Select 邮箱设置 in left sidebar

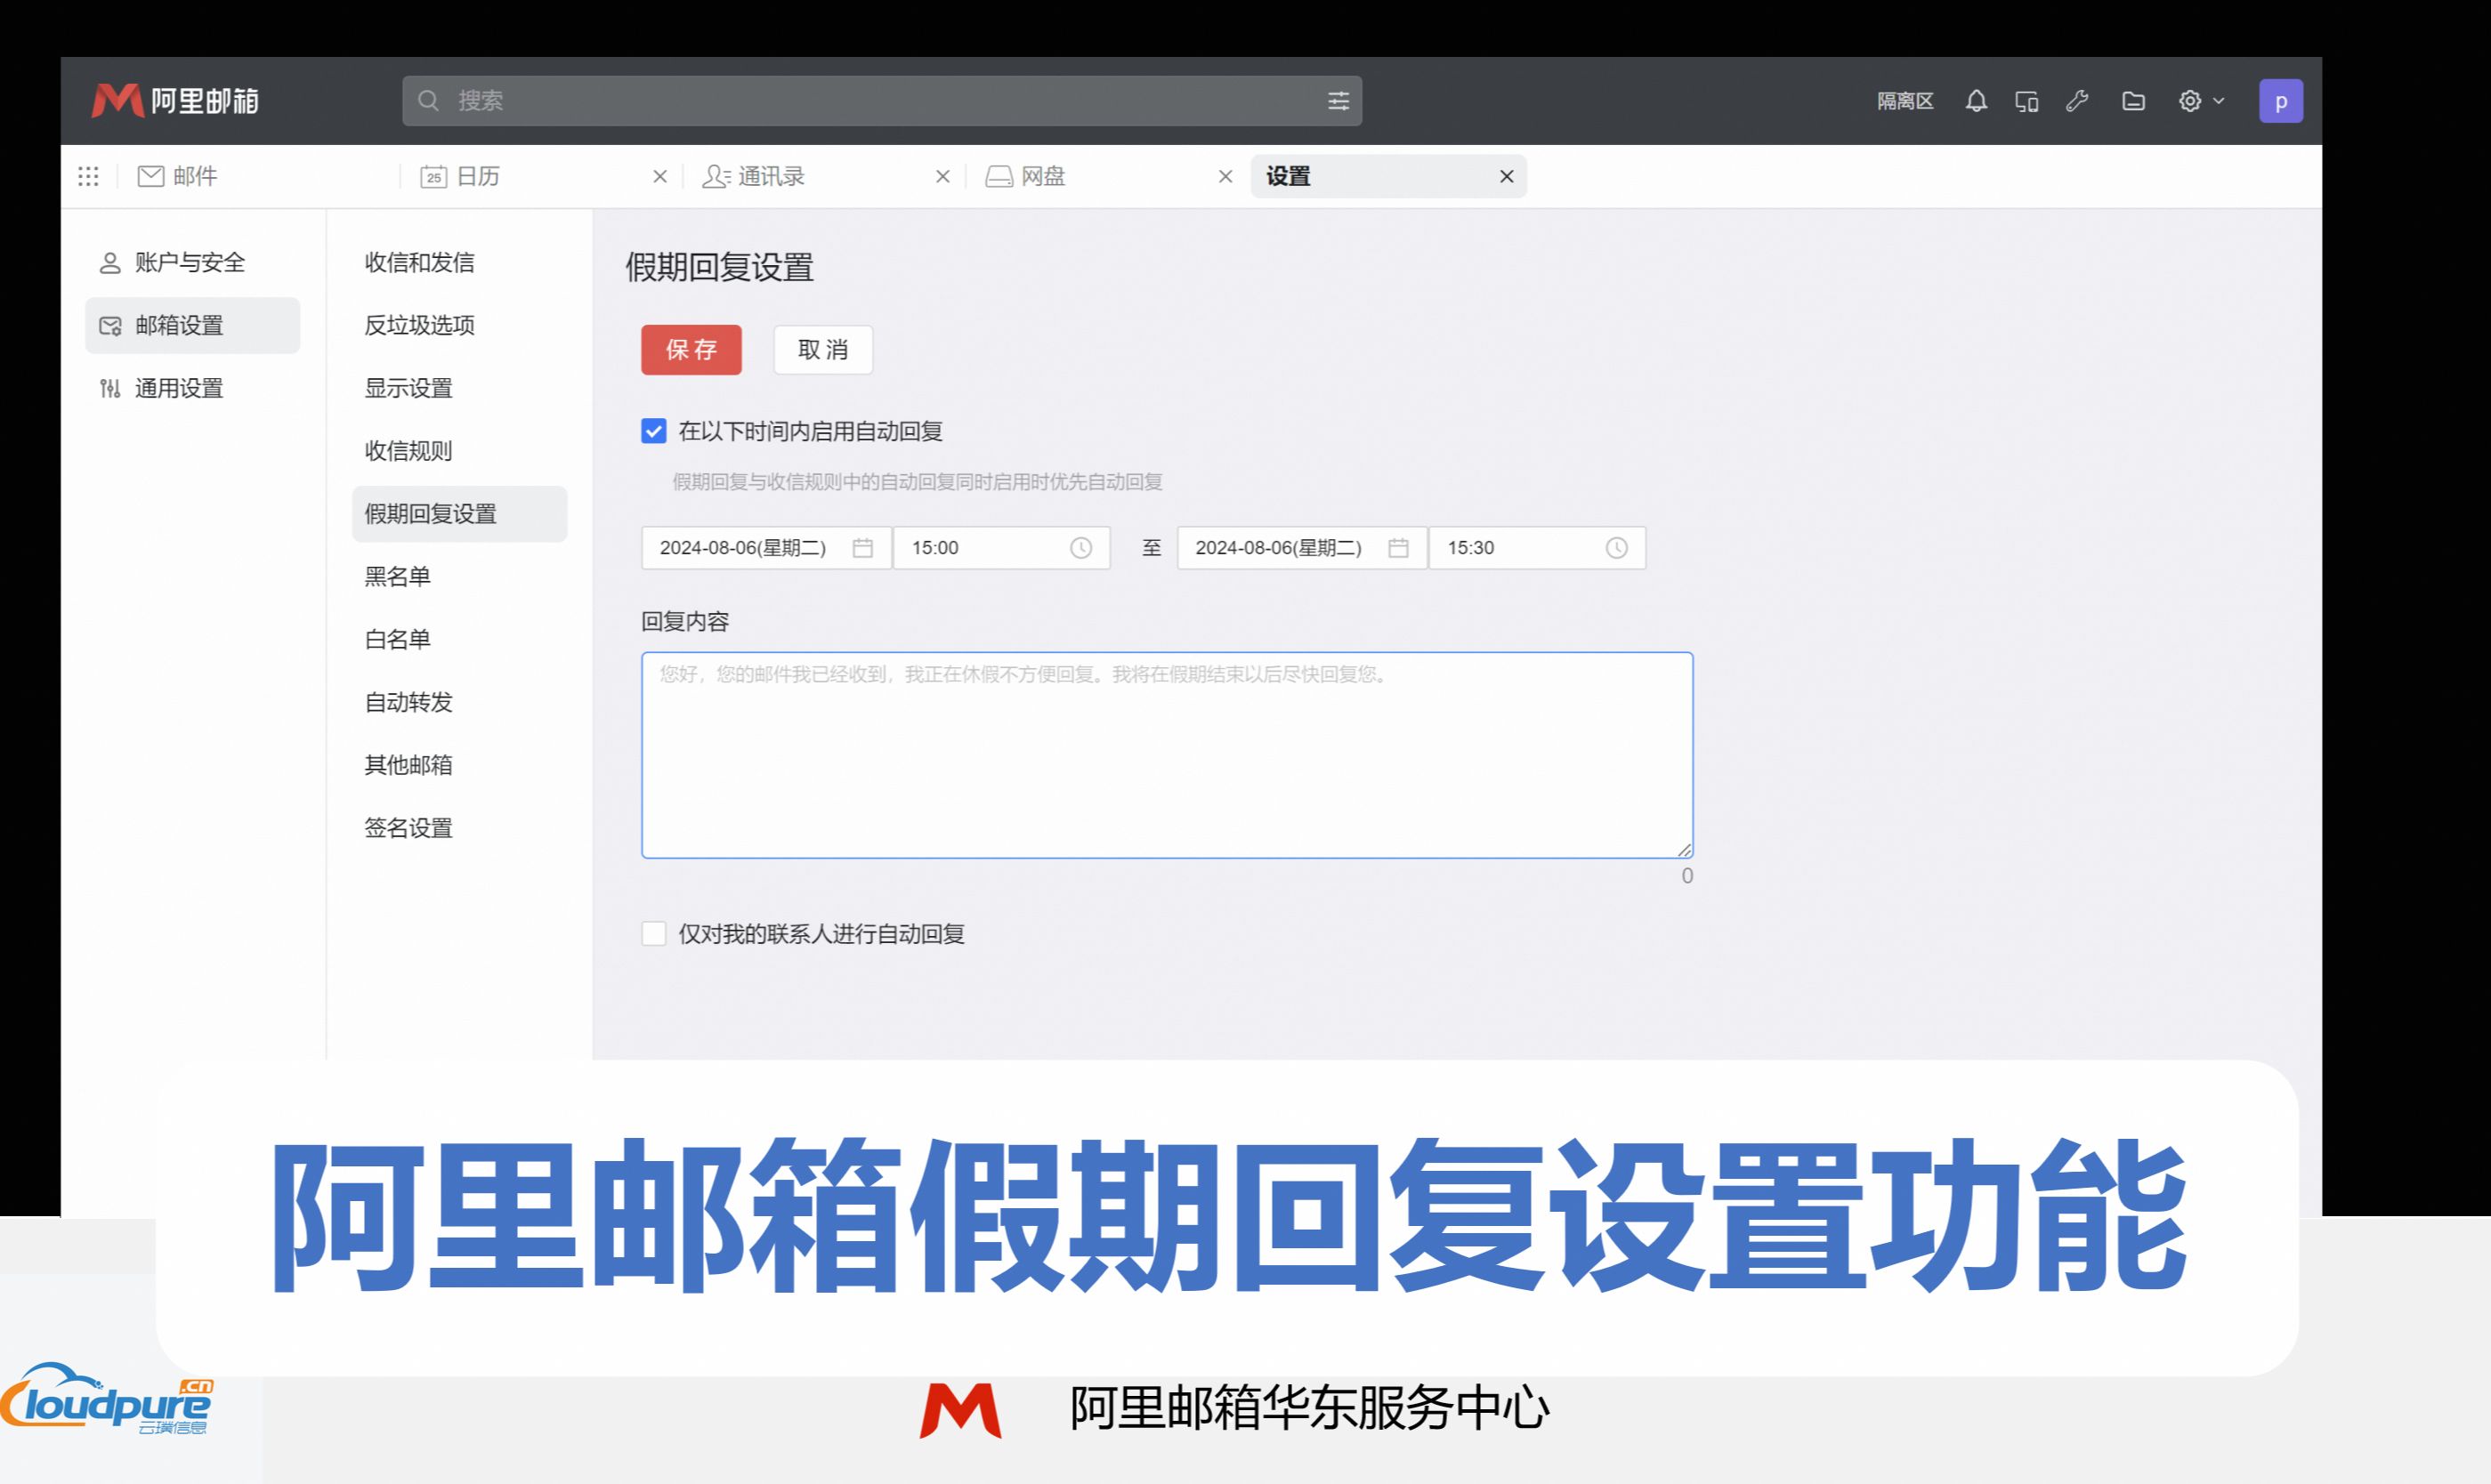[x=192, y=326]
